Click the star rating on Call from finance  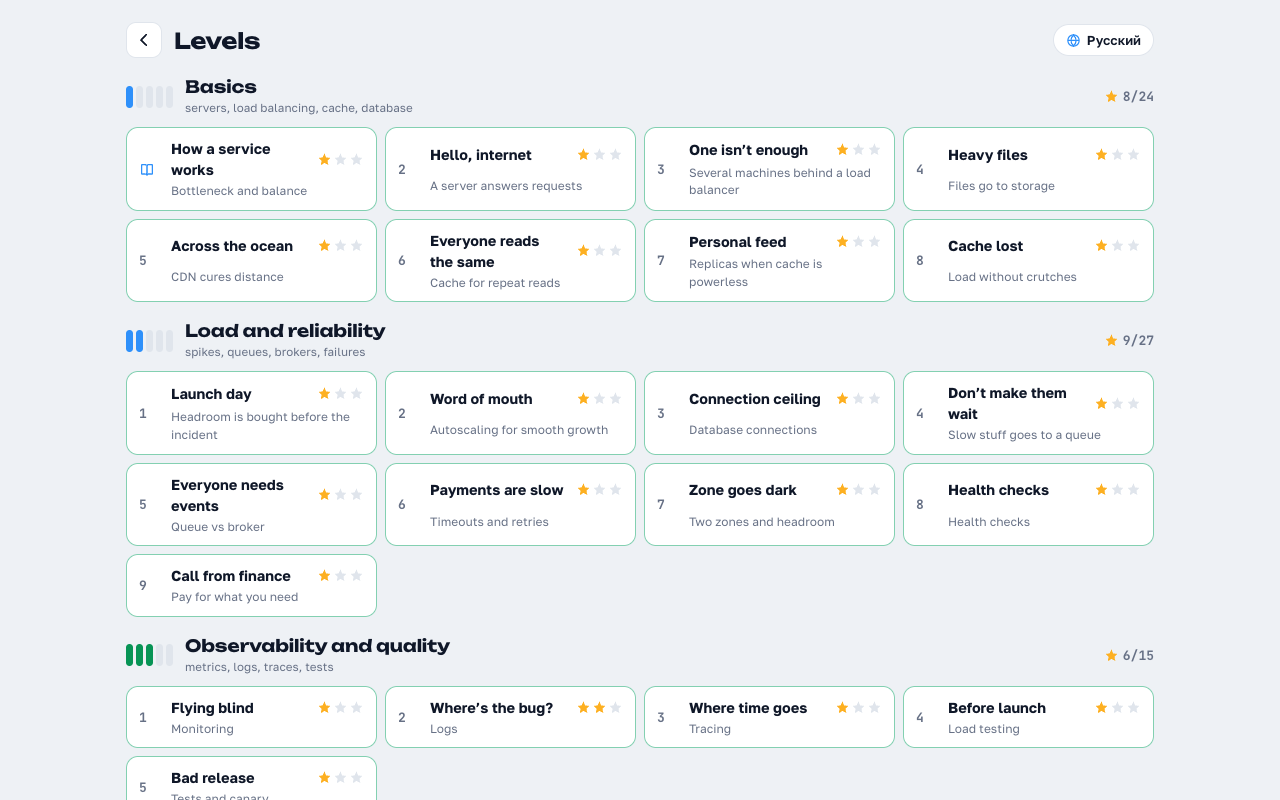point(340,576)
